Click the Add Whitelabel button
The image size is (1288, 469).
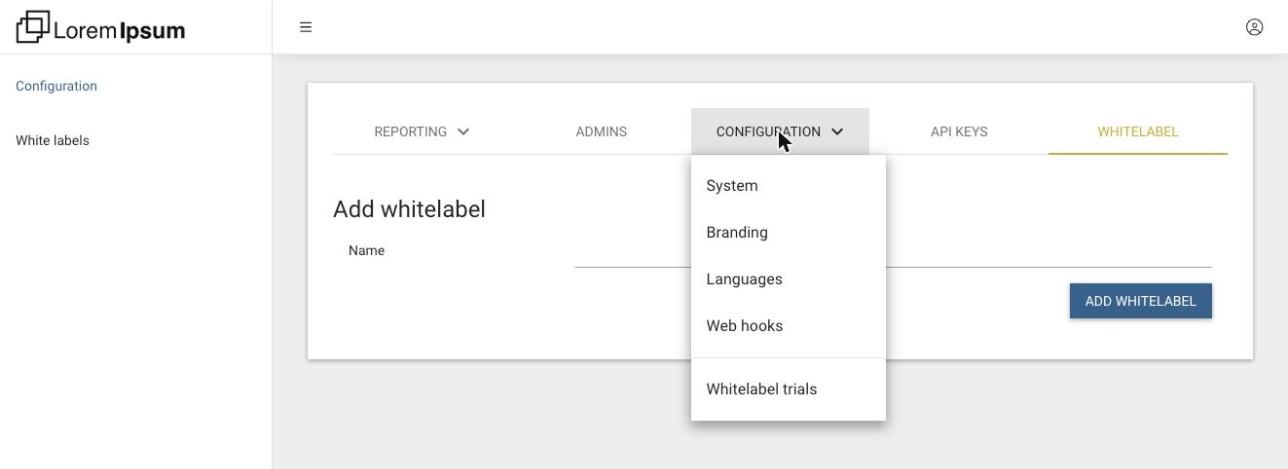tap(1141, 301)
